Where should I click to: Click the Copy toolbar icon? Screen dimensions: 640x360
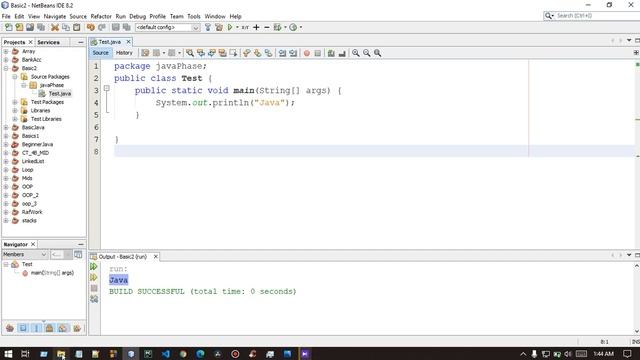[x=66, y=27]
